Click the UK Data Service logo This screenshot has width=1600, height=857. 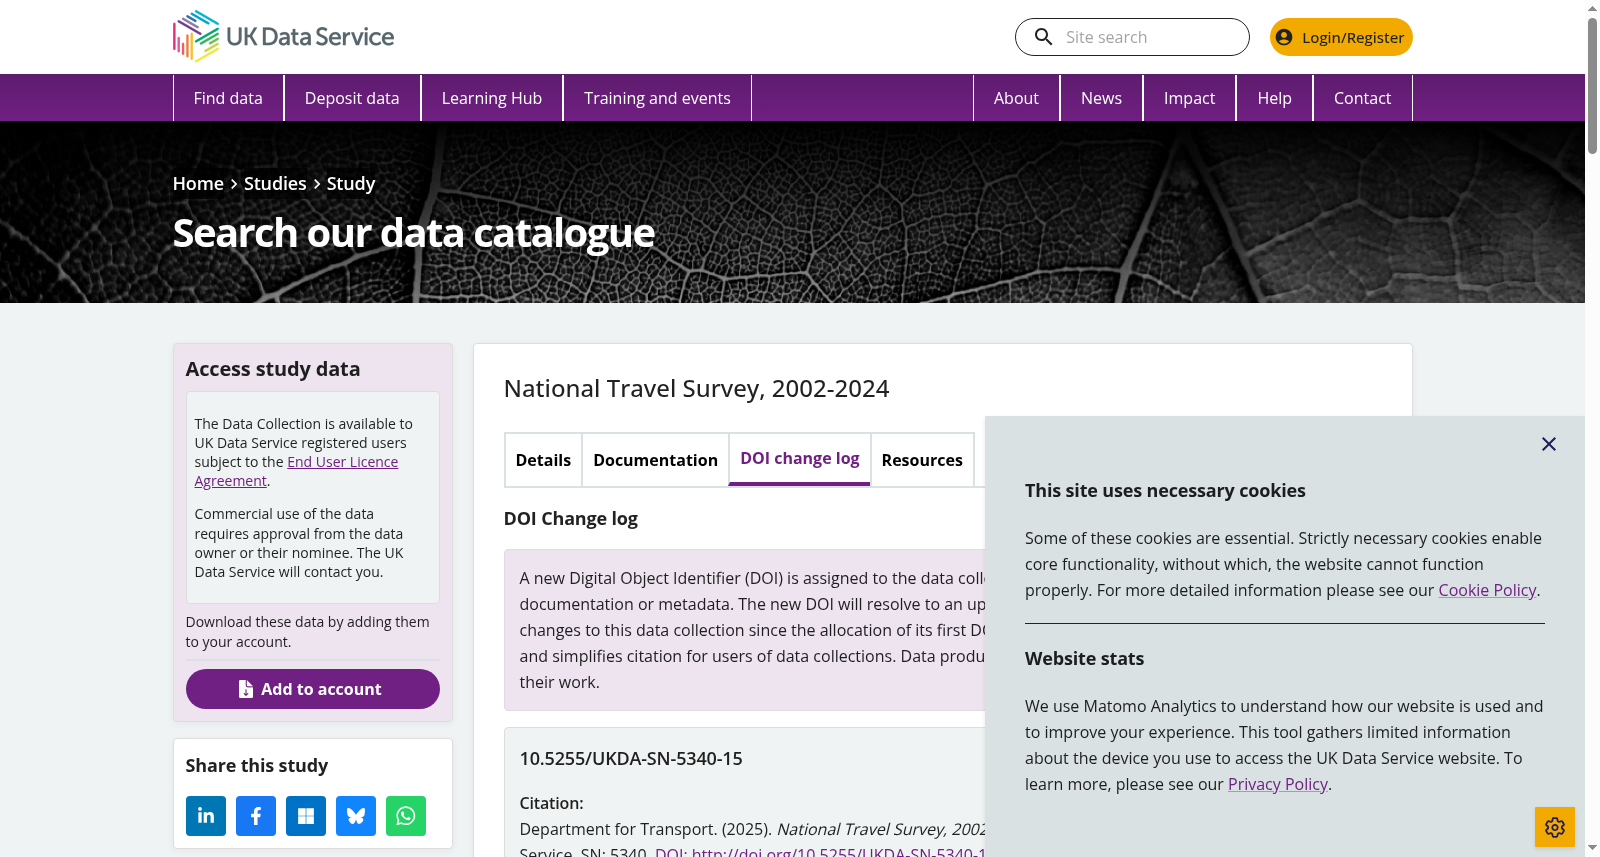click(x=283, y=36)
